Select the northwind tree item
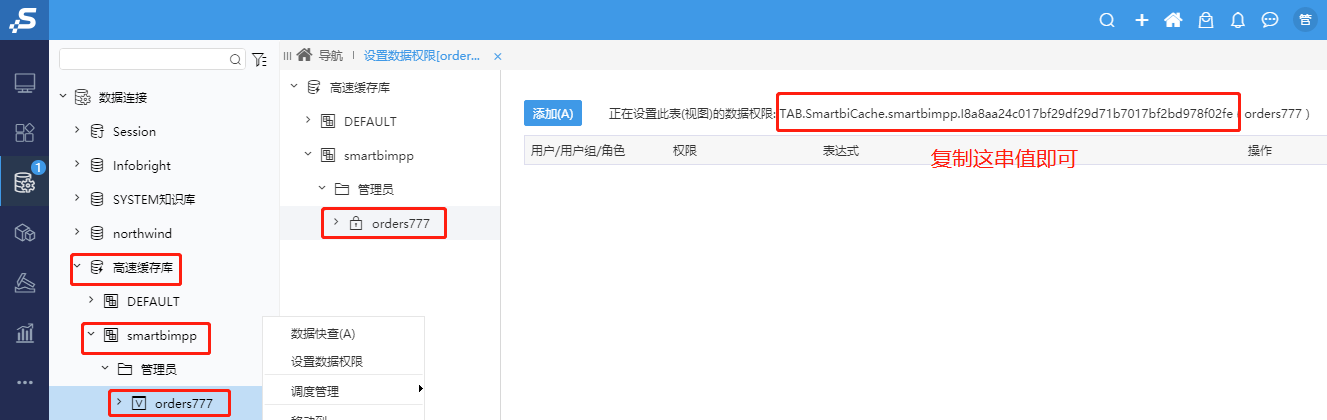1327x420 pixels. click(142, 233)
